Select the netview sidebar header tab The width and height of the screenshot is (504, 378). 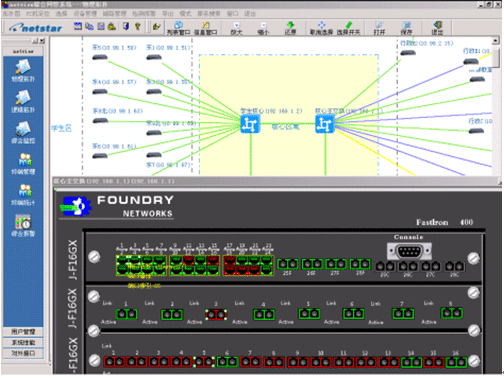point(23,51)
